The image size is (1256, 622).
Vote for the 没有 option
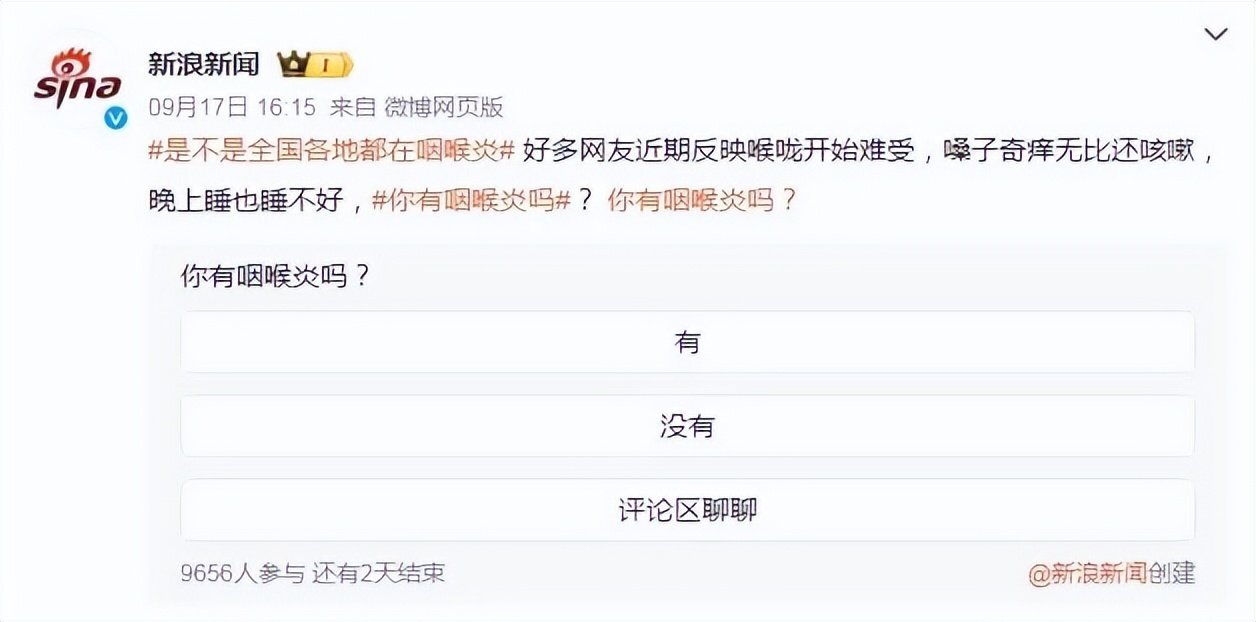(x=687, y=426)
